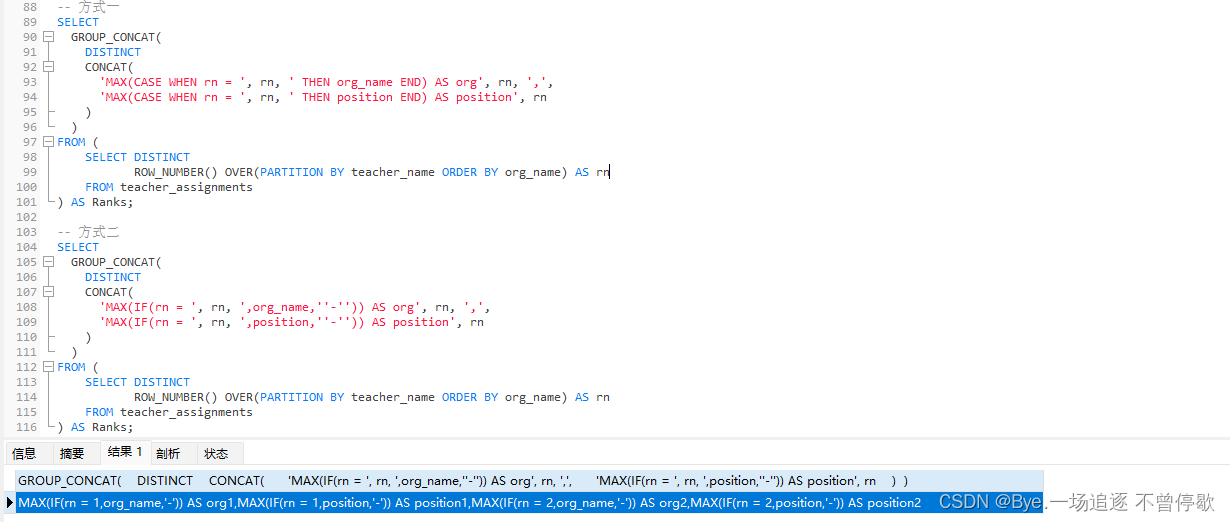1230x522 pixels.
Task: Click teacher_assignments table name on line 115
Action: (x=186, y=412)
